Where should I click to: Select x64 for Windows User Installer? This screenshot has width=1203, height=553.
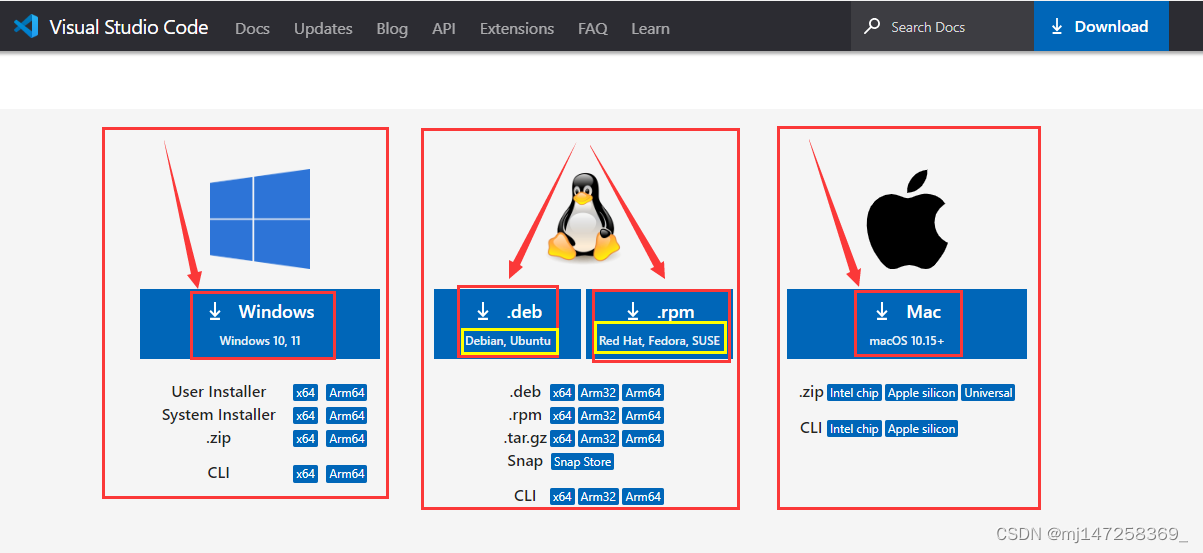(x=305, y=392)
